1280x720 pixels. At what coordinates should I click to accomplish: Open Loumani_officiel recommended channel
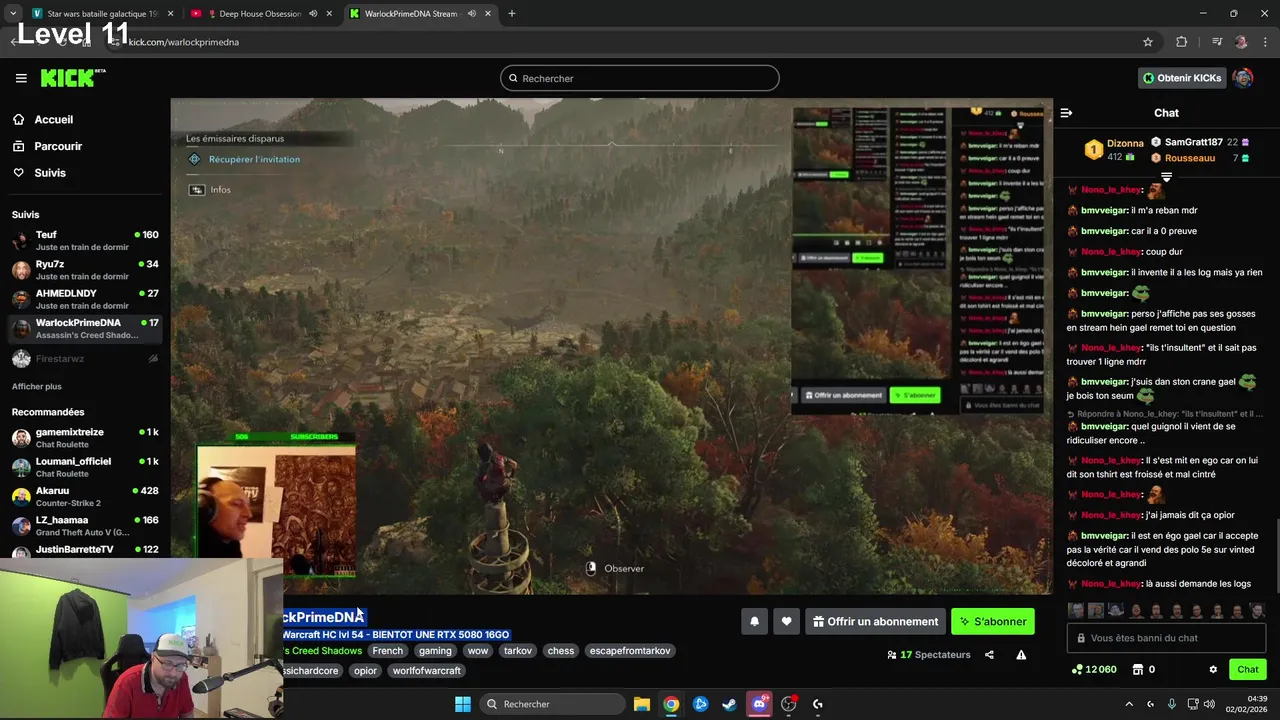coord(85,467)
